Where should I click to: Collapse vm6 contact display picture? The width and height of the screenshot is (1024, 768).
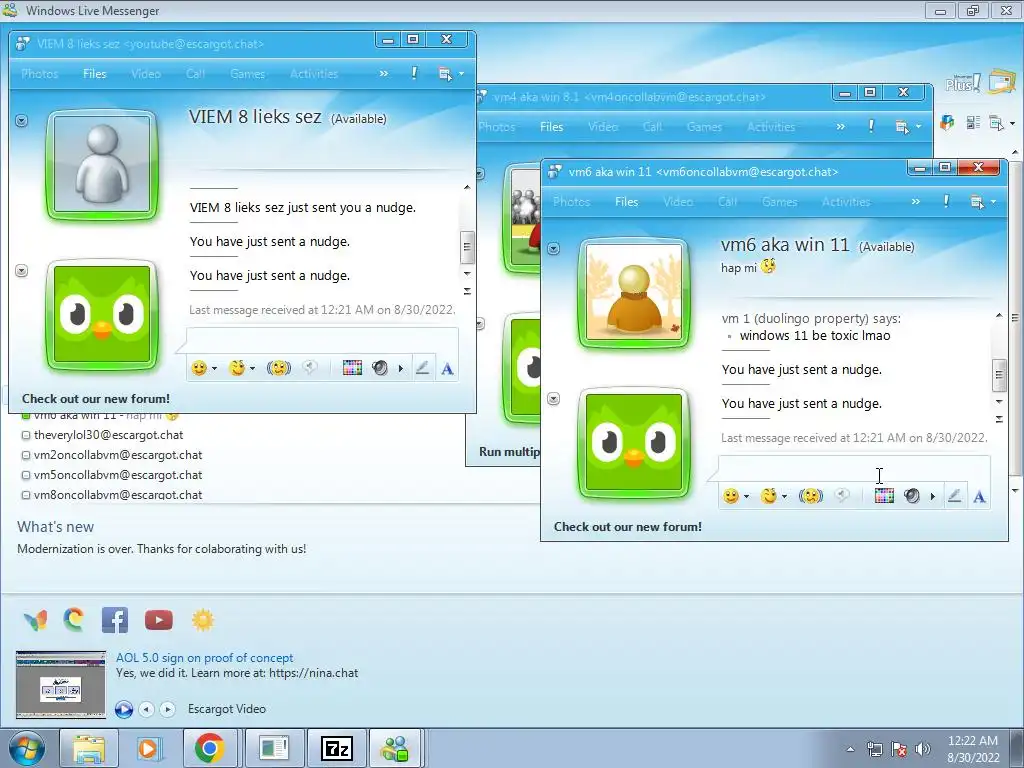point(553,249)
